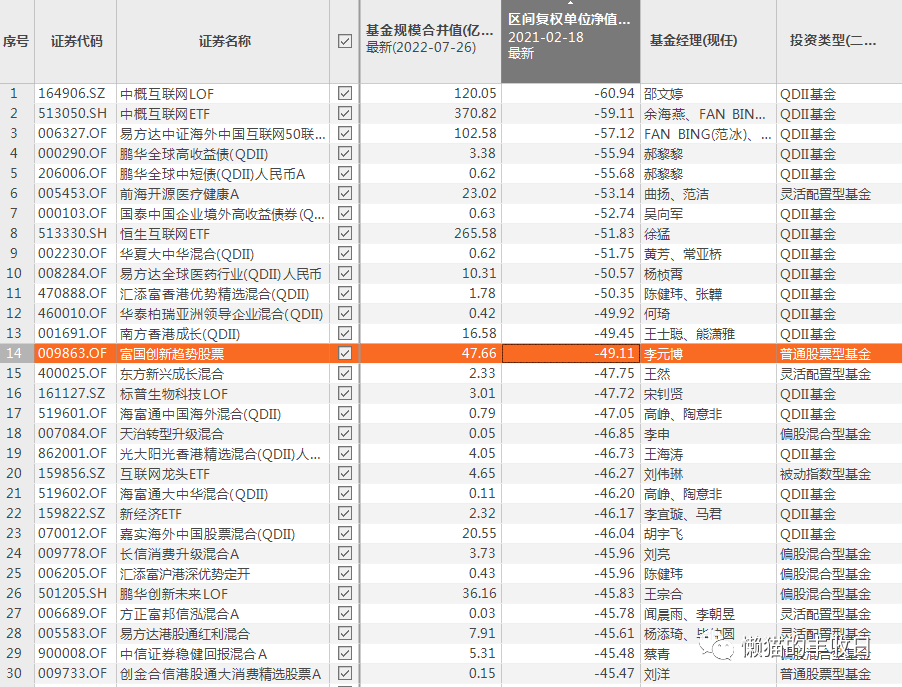Click the 证券代码 column header
Screen dimensions: 902x687
click(x=75, y=41)
